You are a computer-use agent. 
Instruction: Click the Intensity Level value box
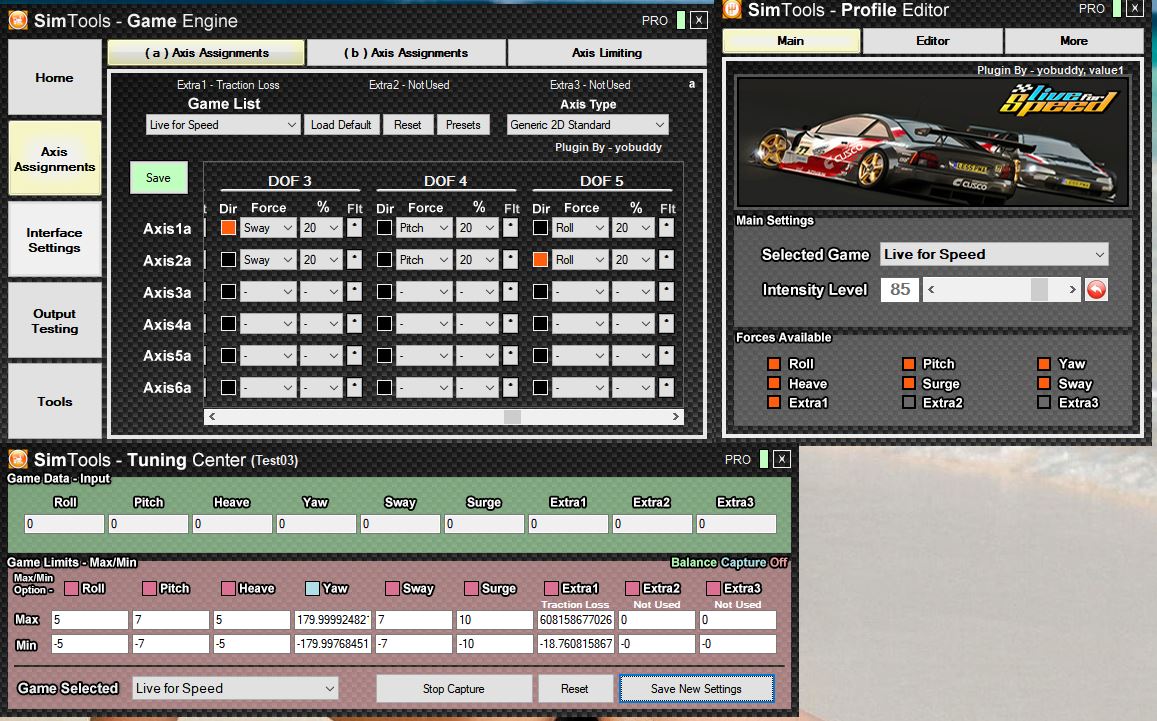pos(899,289)
